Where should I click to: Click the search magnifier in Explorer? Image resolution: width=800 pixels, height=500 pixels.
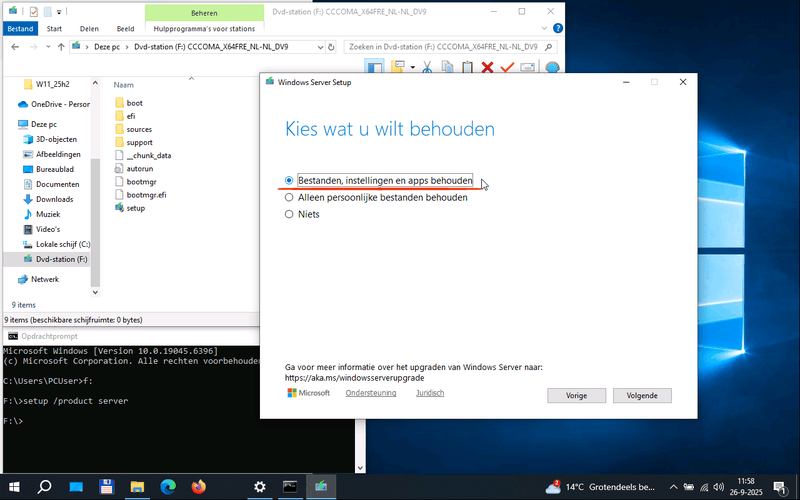(x=548, y=47)
